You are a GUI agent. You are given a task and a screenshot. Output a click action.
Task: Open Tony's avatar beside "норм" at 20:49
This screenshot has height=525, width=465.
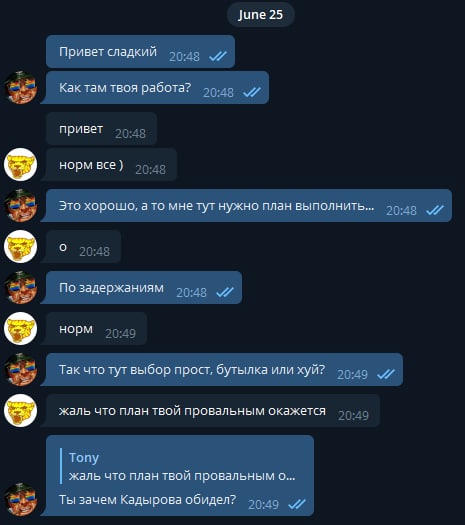(21, 328)
